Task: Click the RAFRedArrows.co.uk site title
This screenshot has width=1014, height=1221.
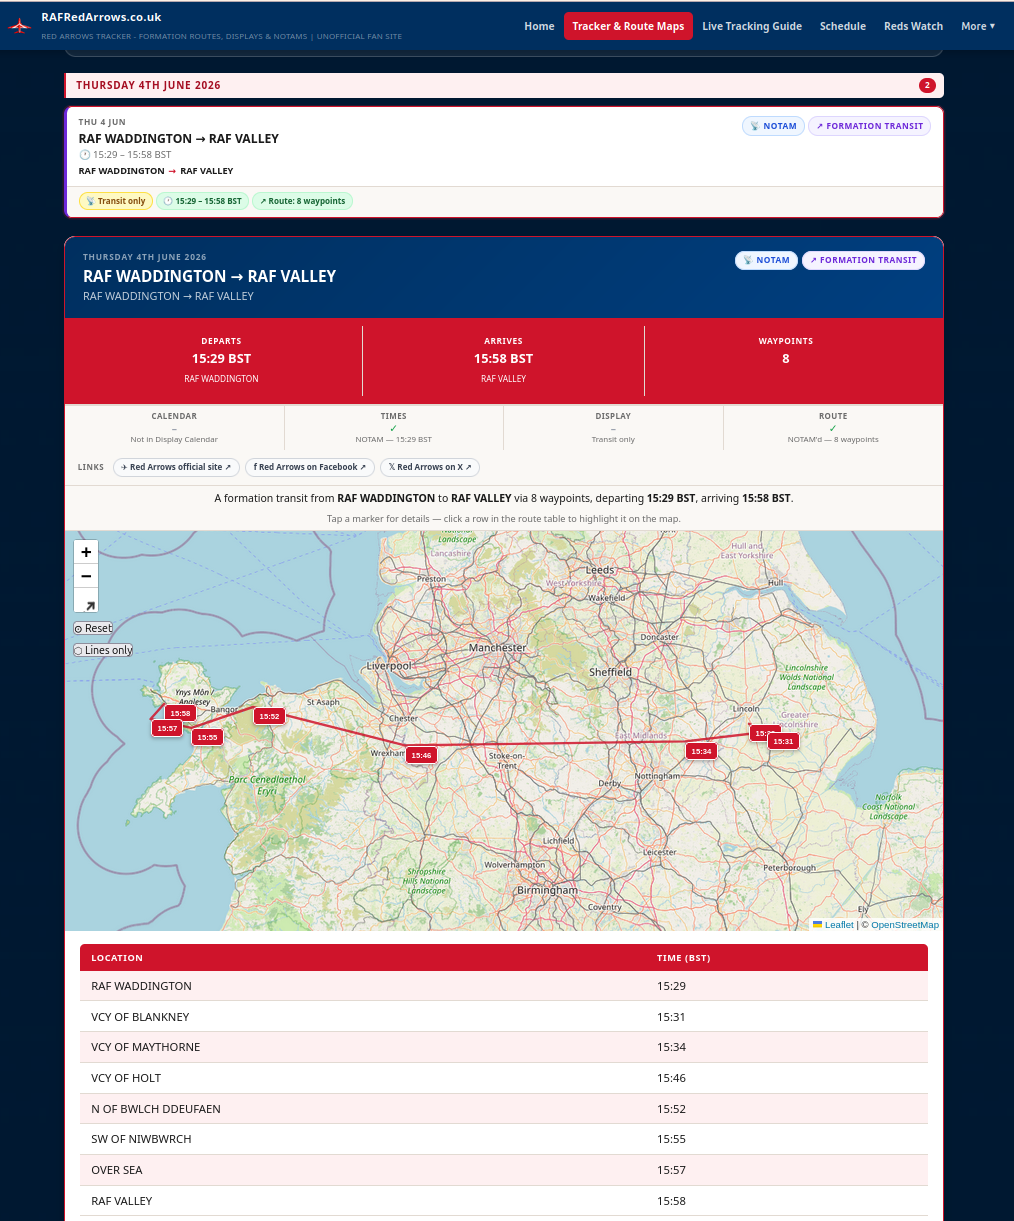Action: [101, 17]
